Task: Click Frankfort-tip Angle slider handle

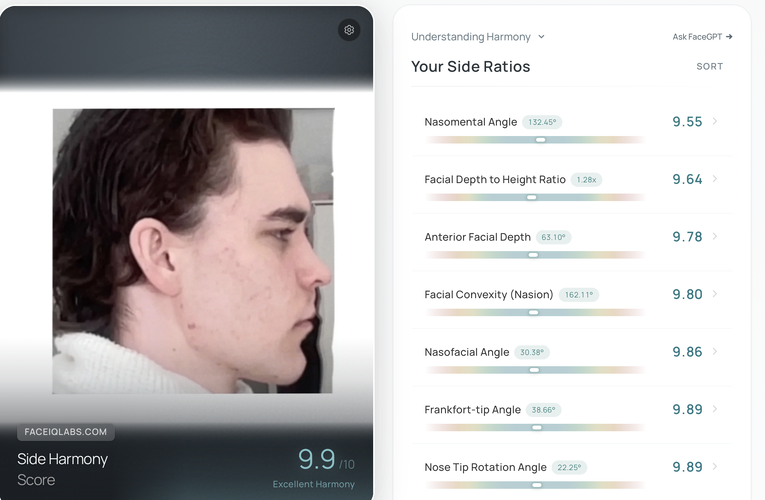Action: click(x=537, y=428)
